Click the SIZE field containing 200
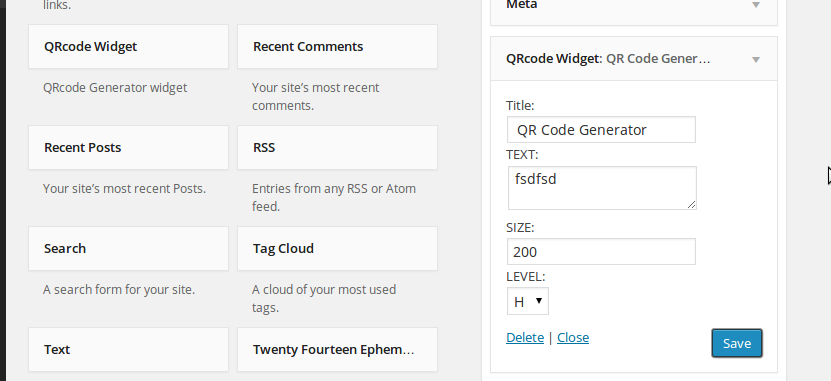 click(x=601, y=252)
